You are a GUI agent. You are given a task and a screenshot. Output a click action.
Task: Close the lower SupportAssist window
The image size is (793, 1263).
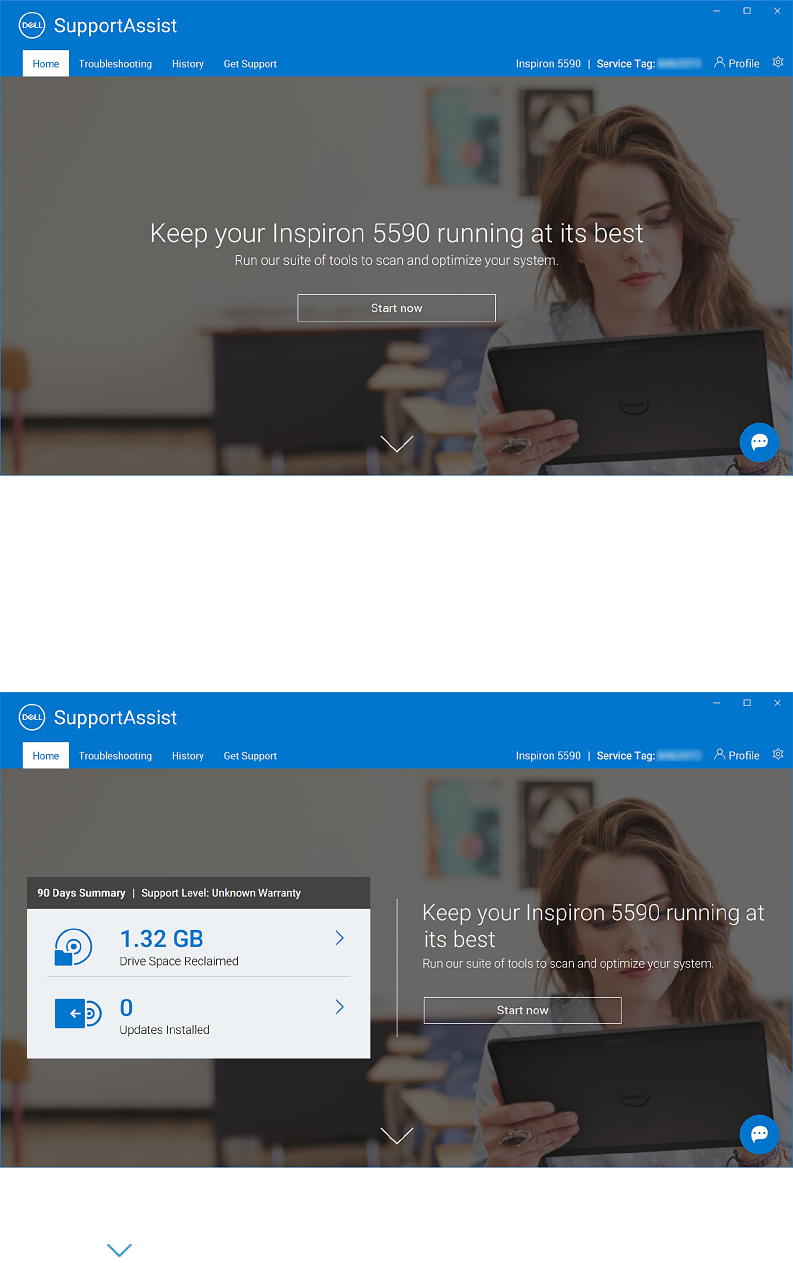point(777,703)
